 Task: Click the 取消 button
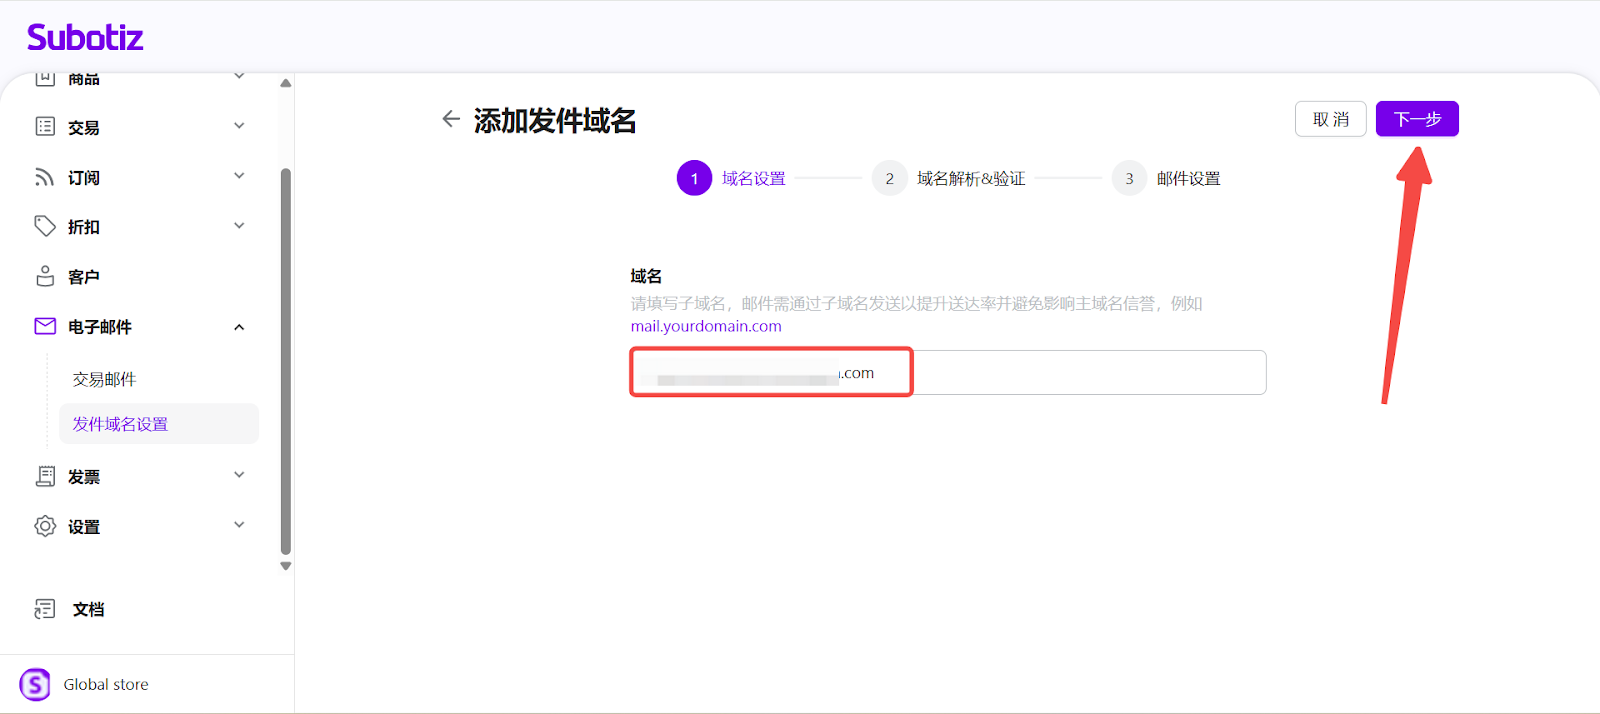point(1330,119)
